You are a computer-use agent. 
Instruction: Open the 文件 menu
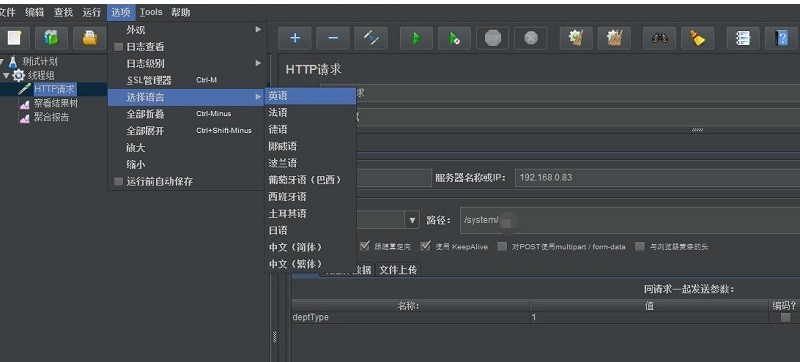(7, 12)
